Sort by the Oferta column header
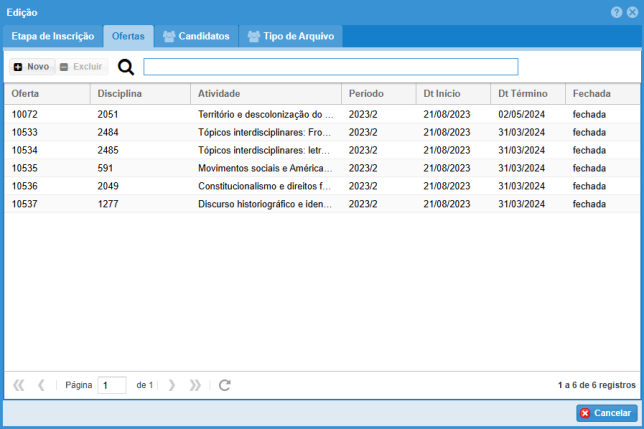The width and height of the screenshot is (644, 429). [x=46, y=93]
